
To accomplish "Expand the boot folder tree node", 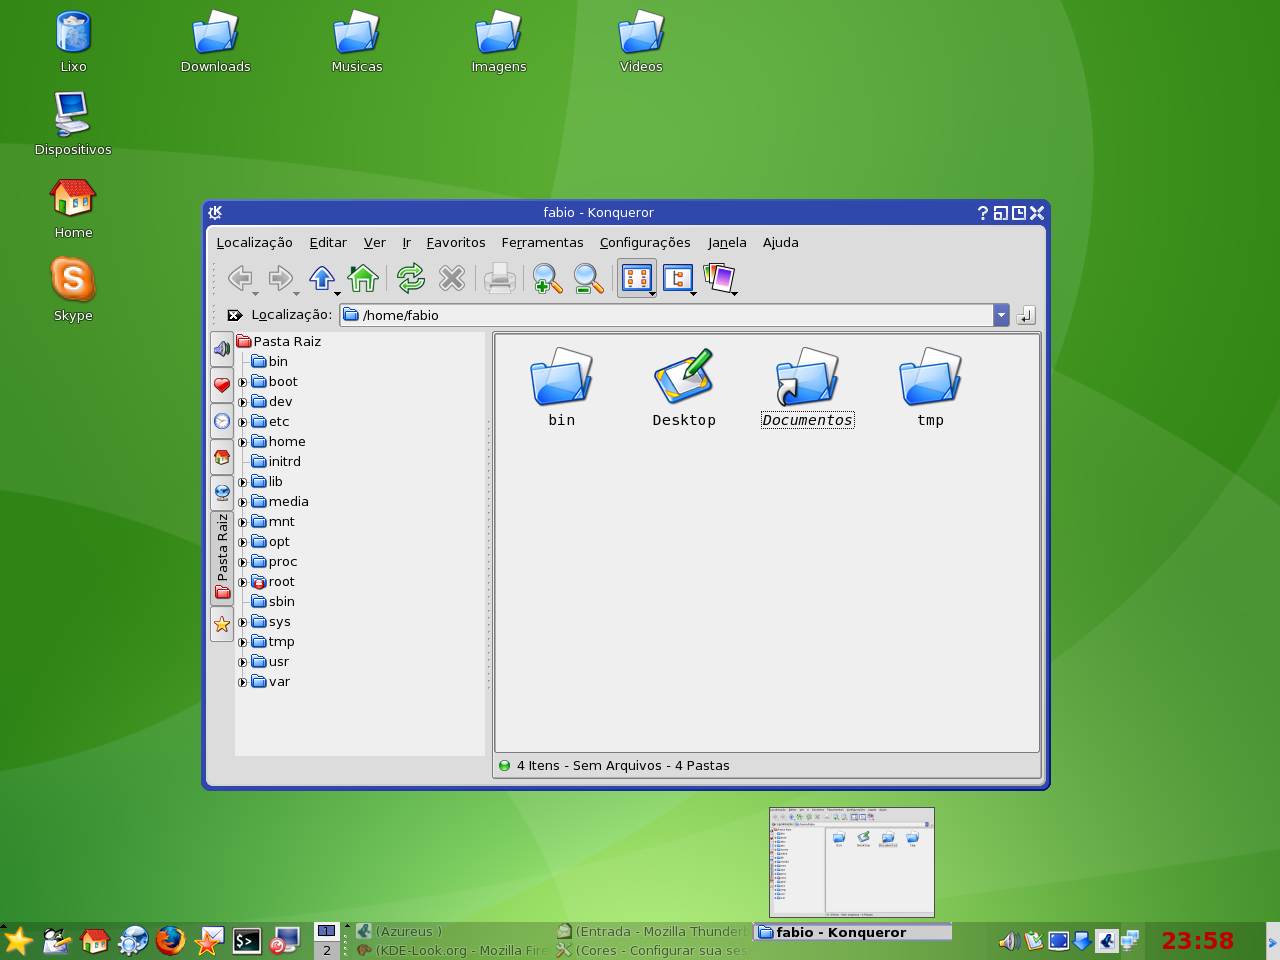I will (242, 382).
